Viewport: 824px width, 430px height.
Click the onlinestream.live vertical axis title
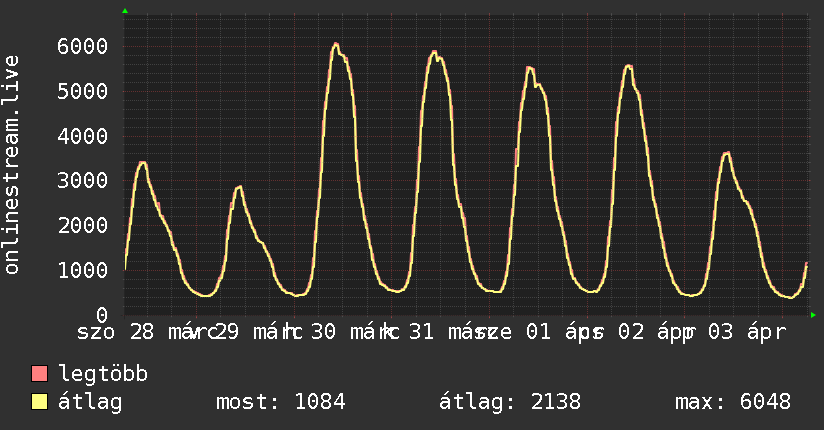click(12, 165)
